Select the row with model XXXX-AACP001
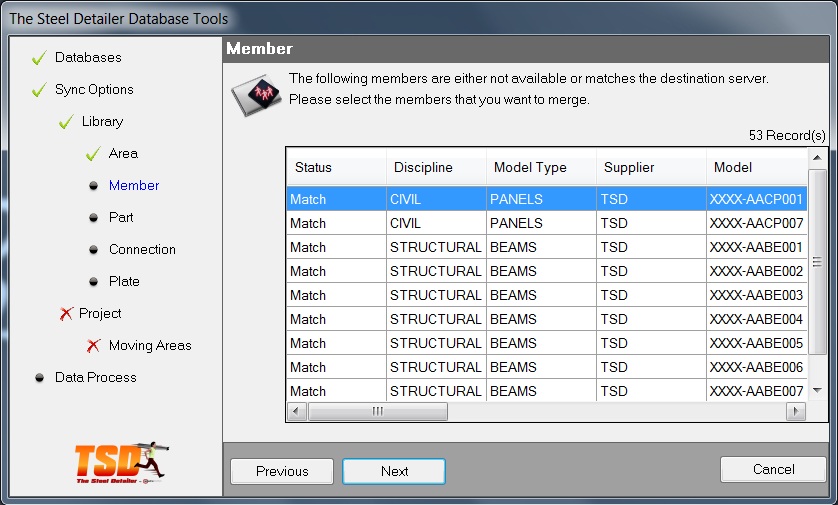 (547, 199)
